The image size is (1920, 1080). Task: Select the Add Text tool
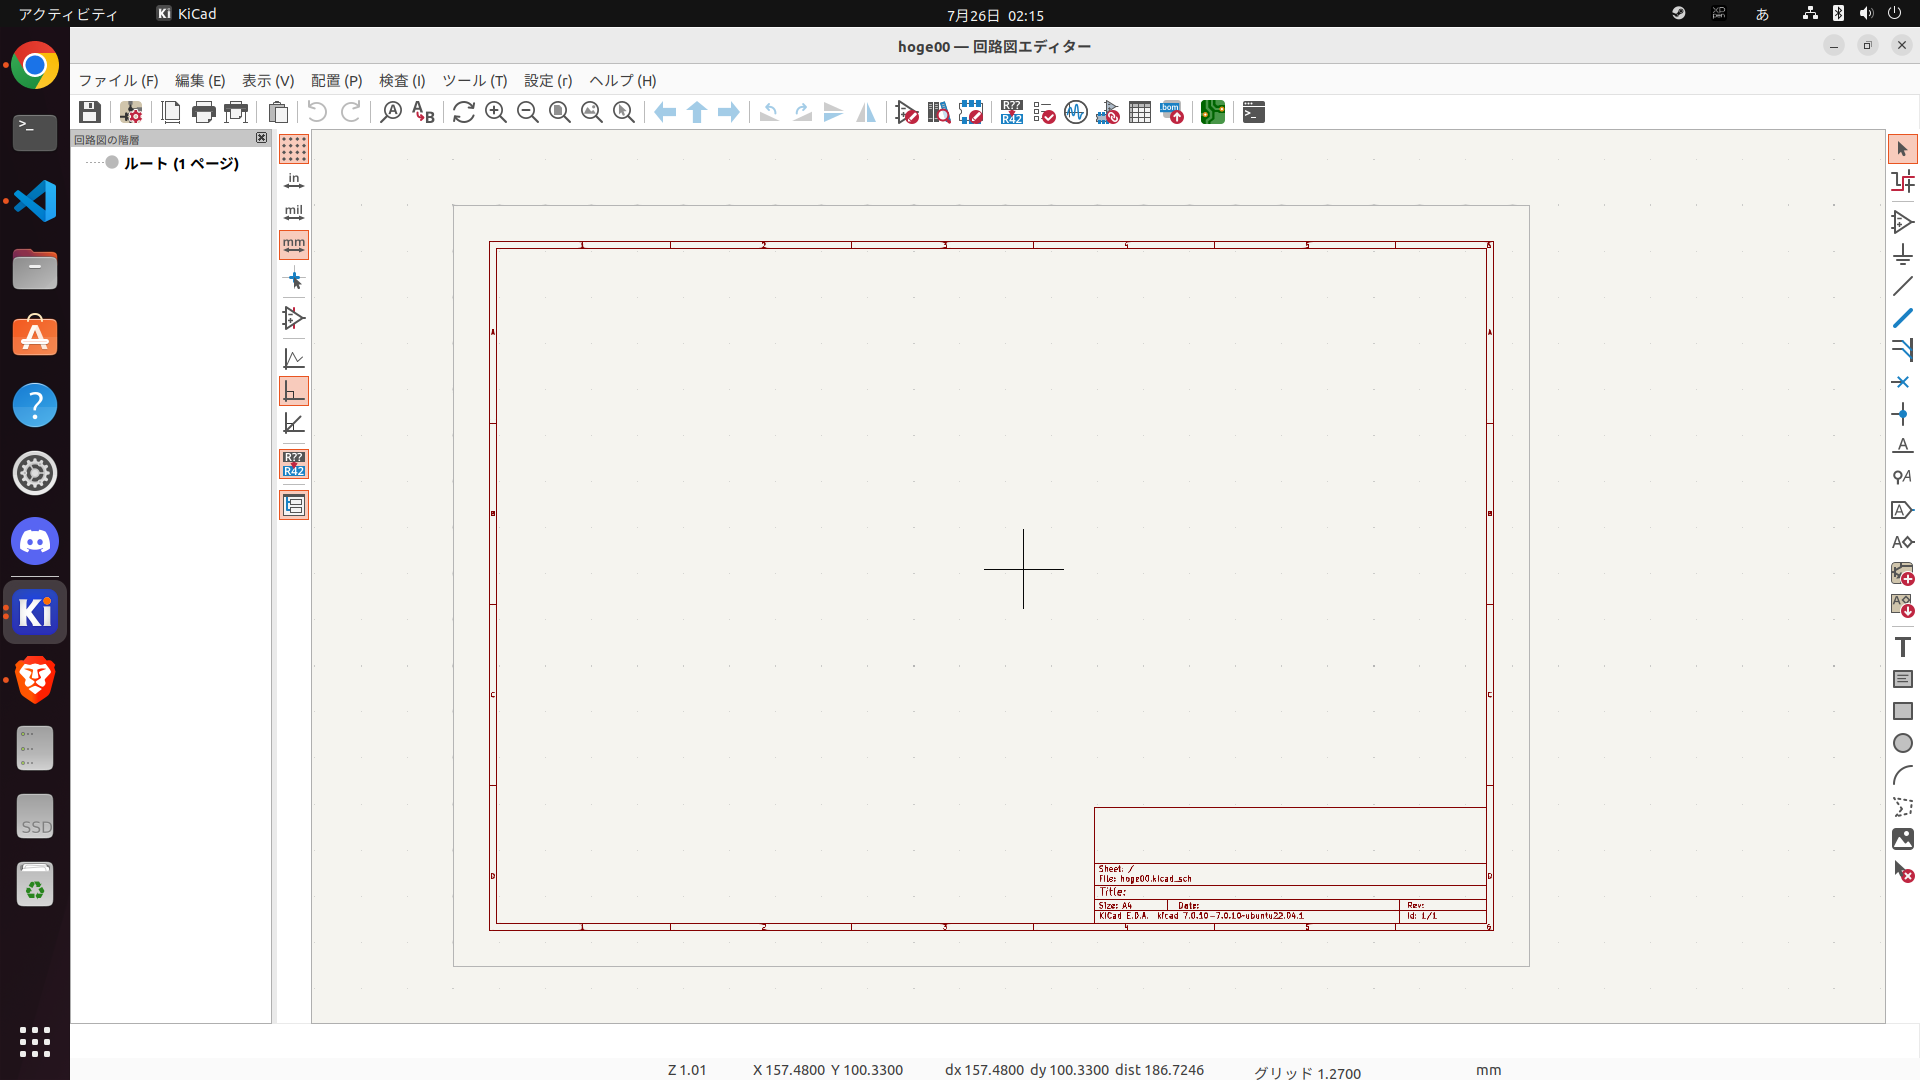pos(1902,647)
